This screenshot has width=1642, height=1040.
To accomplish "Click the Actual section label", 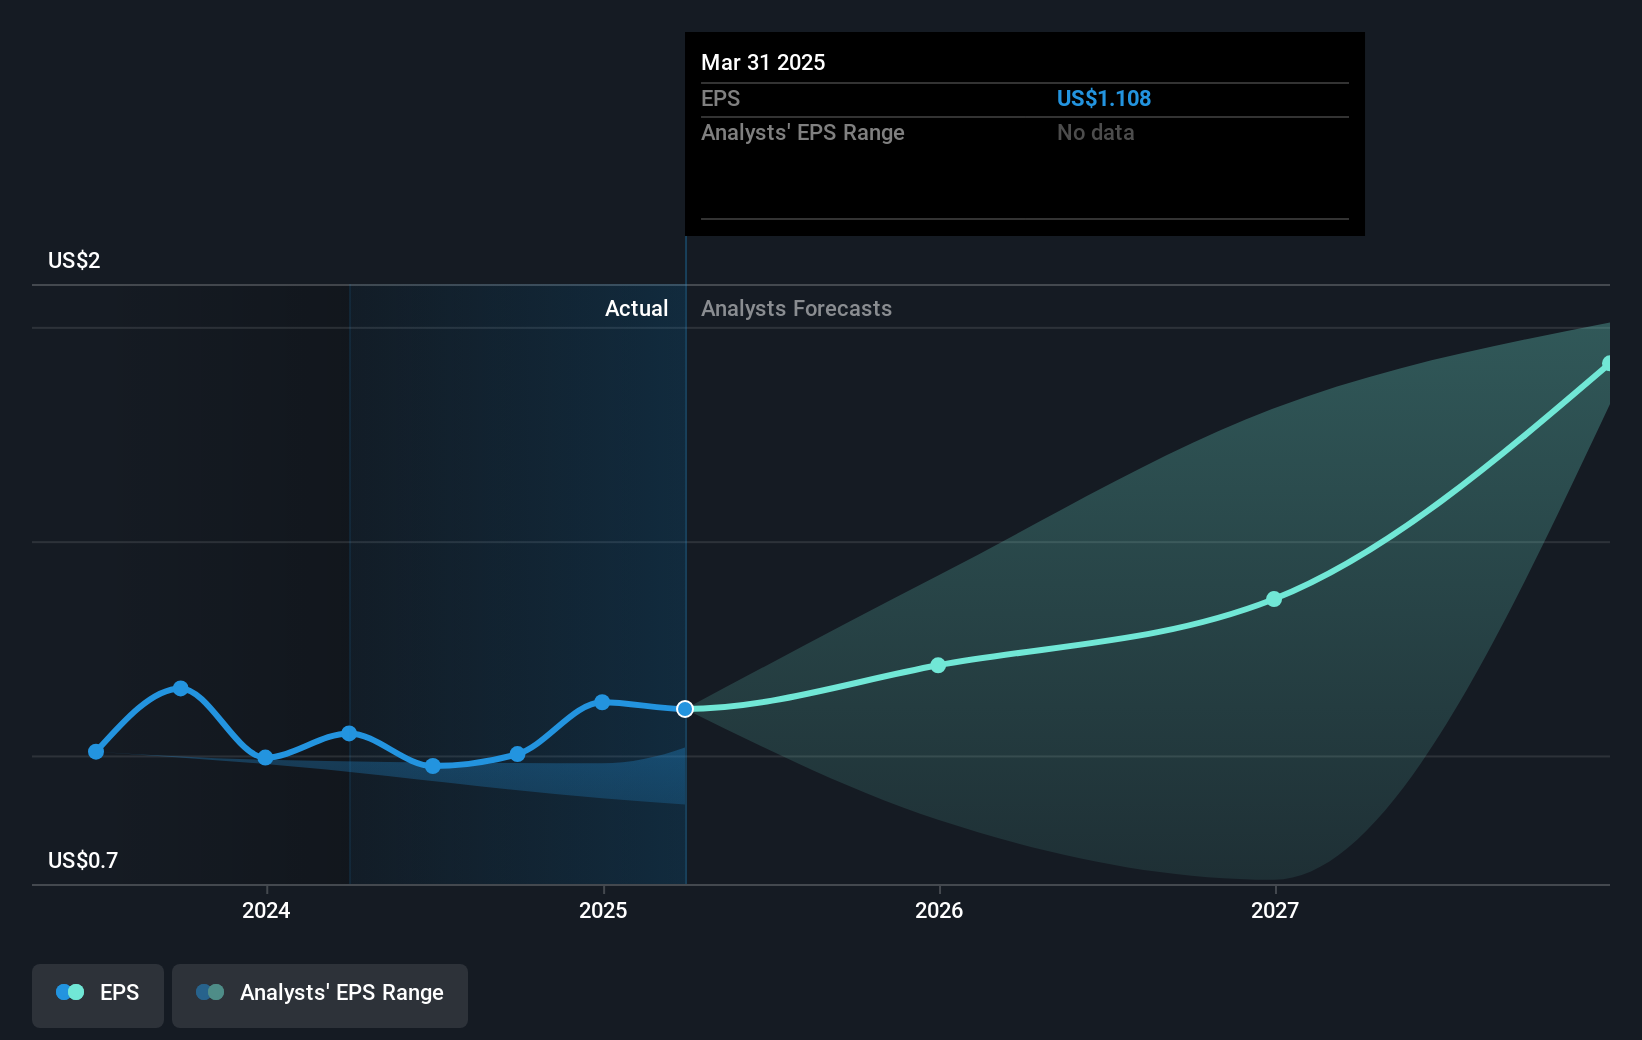I will pos(636,308).
